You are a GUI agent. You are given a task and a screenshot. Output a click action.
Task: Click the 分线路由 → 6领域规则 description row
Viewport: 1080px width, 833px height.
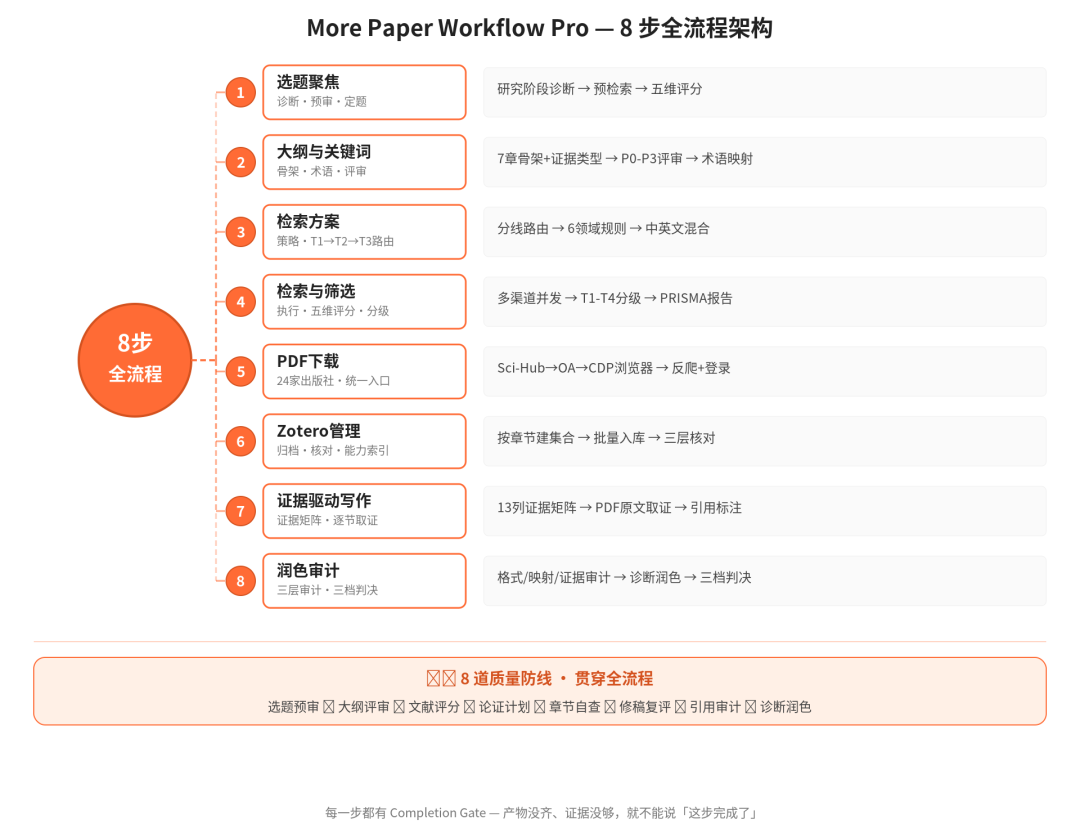click(765, 232)
